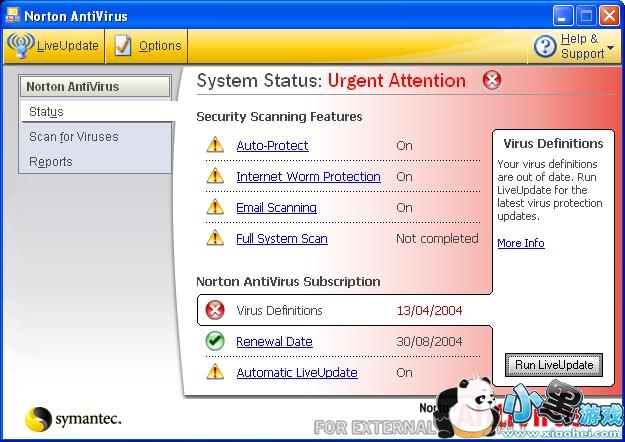Screen dimensions: 625x442
Task: Click the 13/04/2004 virus definitions date
Action: (x=429, y=310)
